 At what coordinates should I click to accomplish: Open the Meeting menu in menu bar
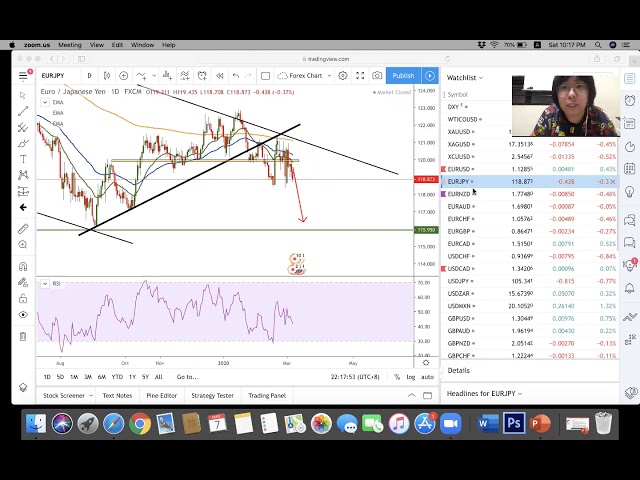click(x=69, y=45)
